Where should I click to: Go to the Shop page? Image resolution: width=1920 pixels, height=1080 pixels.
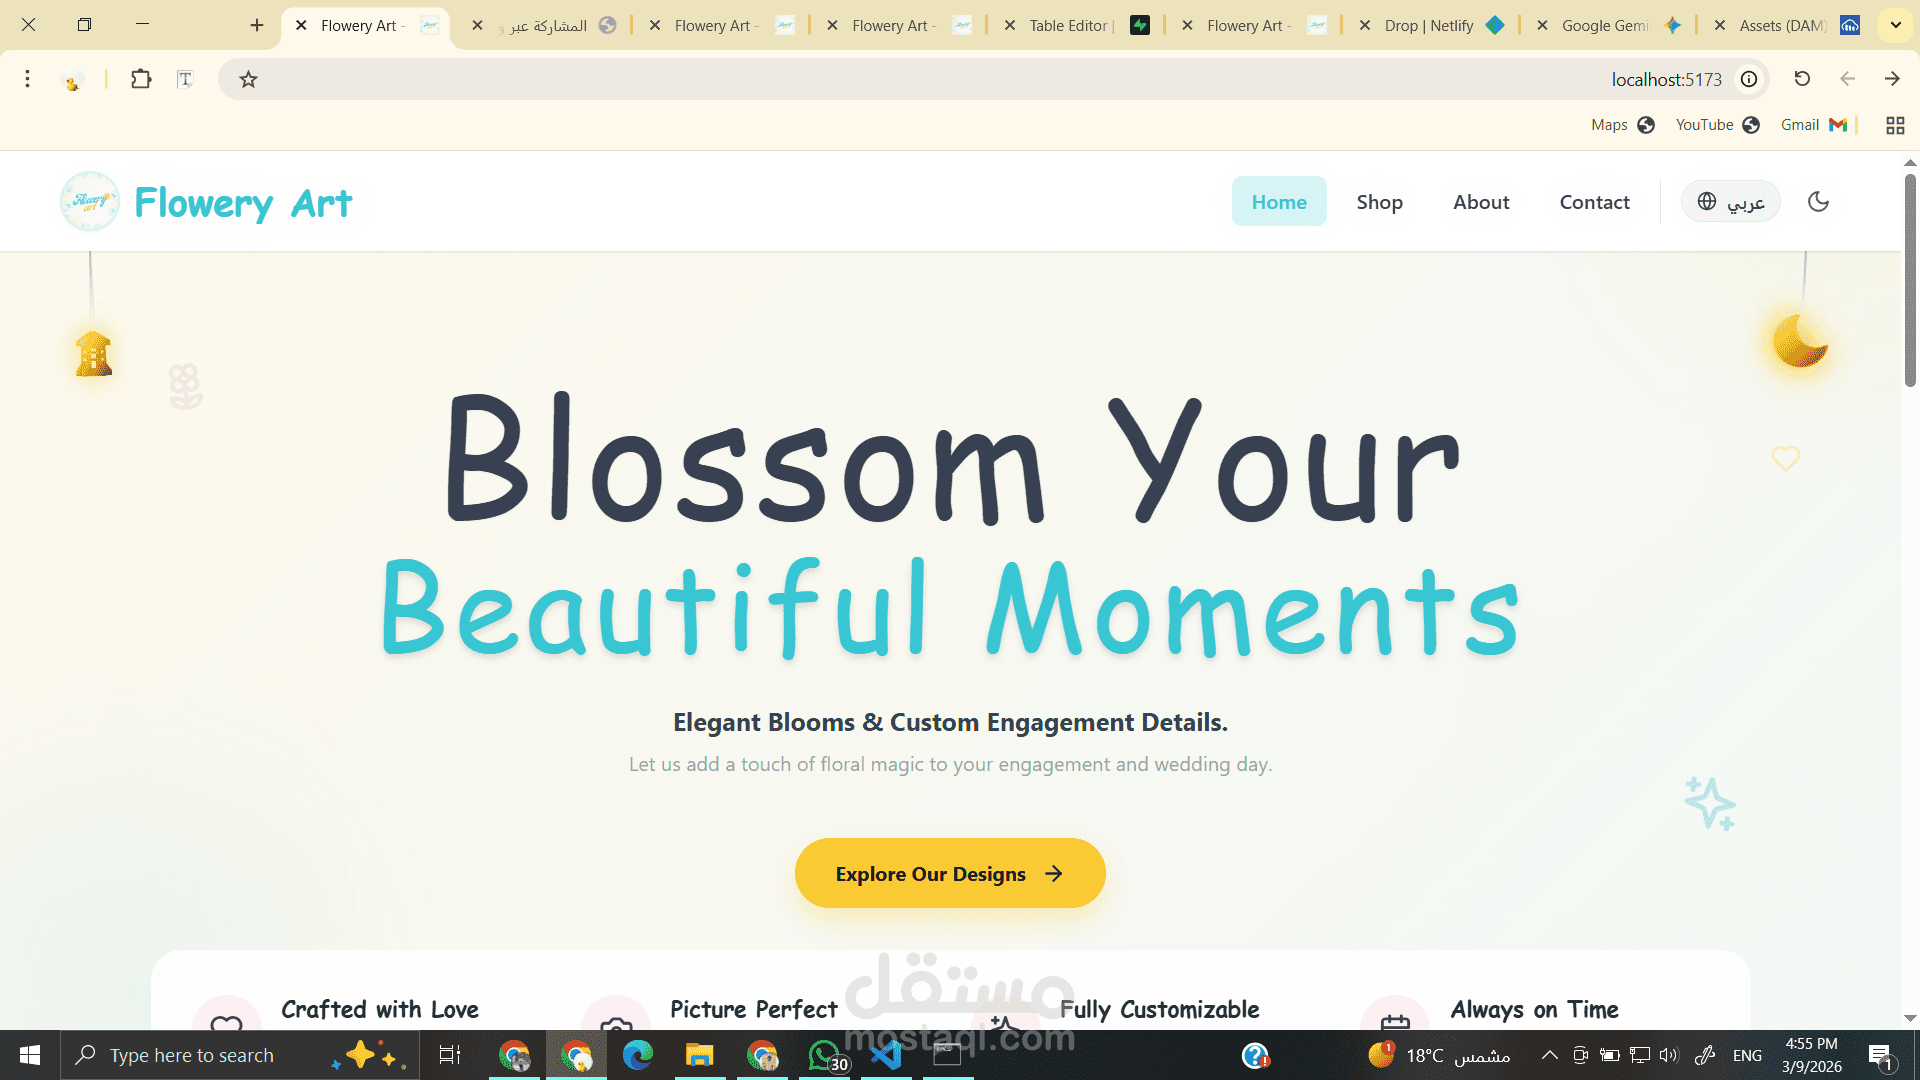point(1379,202)
